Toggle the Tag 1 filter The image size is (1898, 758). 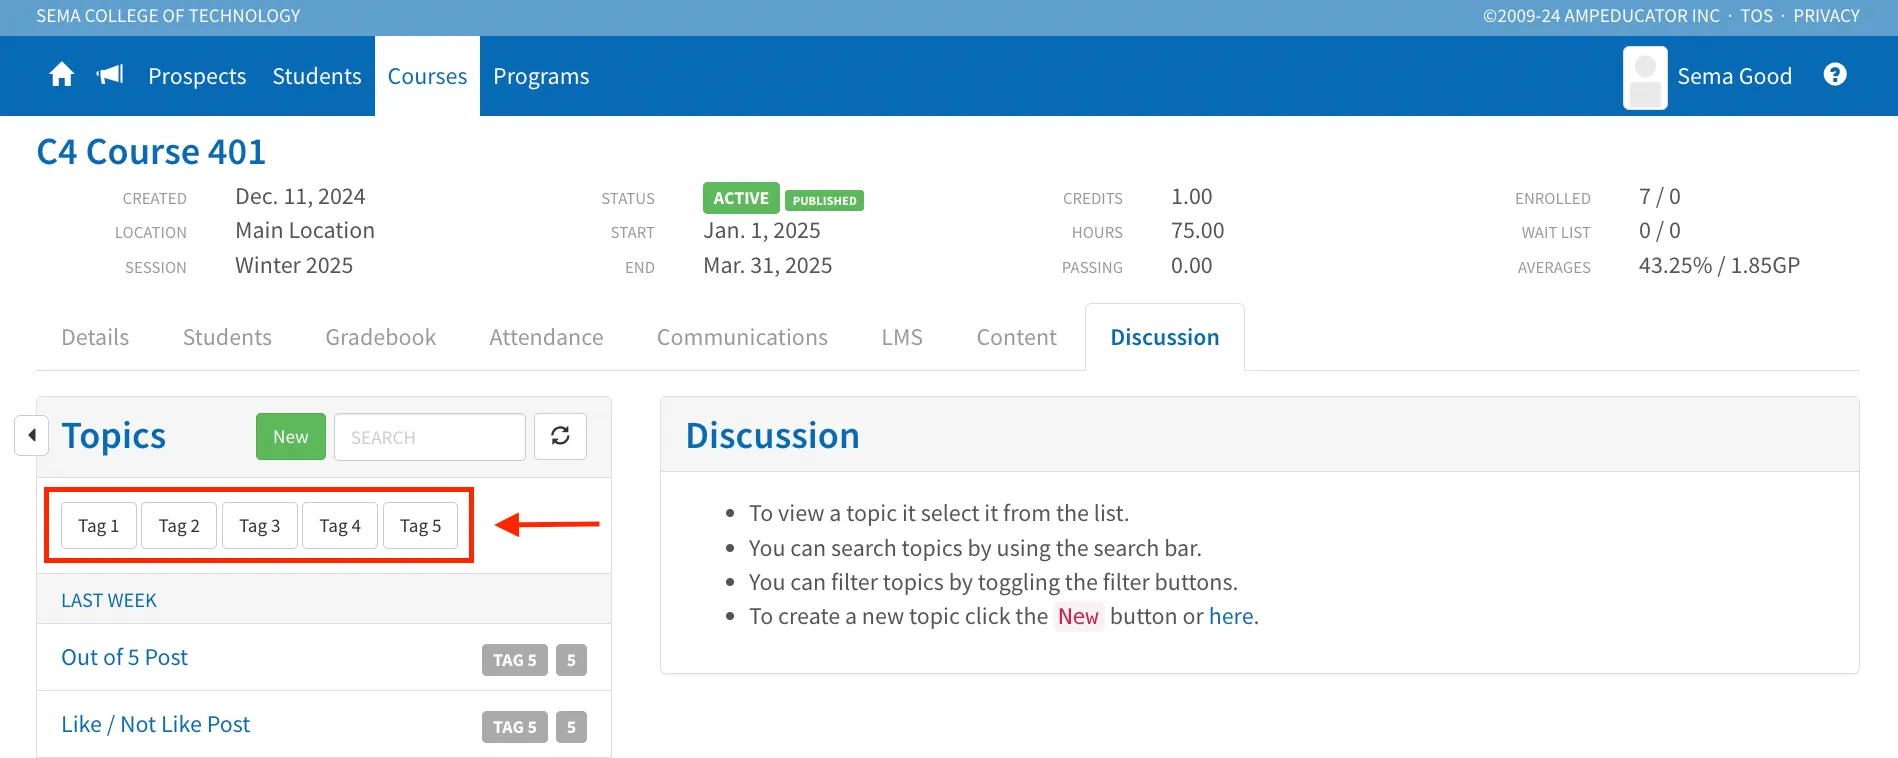[x=98, y=526]
